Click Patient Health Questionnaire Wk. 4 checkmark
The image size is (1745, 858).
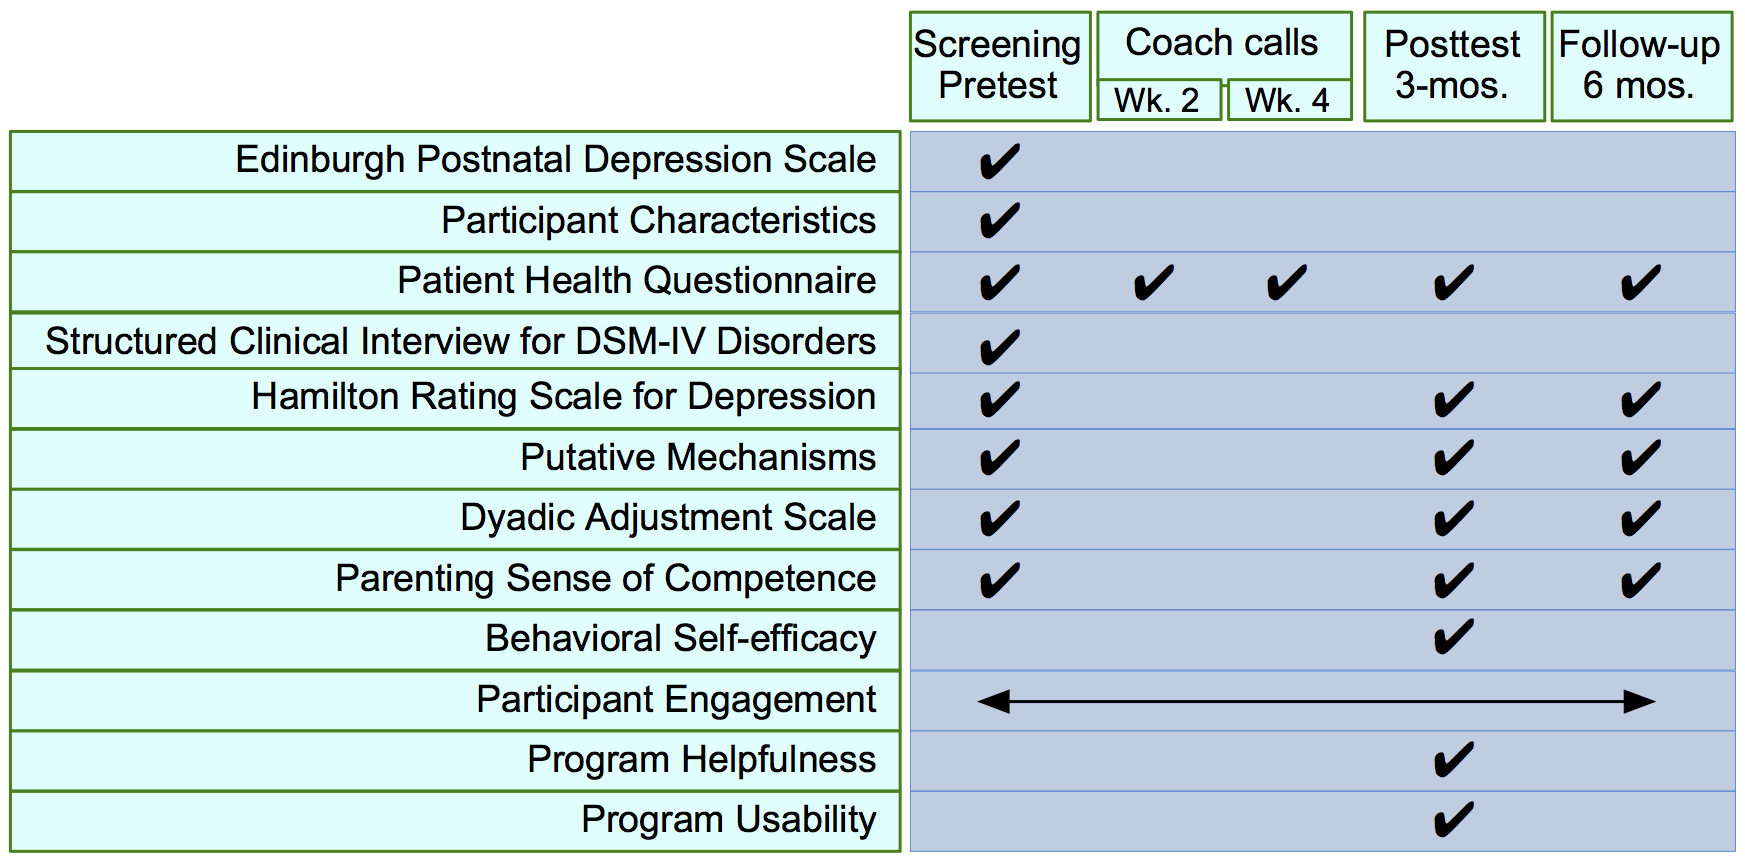tap(1286, 283)
